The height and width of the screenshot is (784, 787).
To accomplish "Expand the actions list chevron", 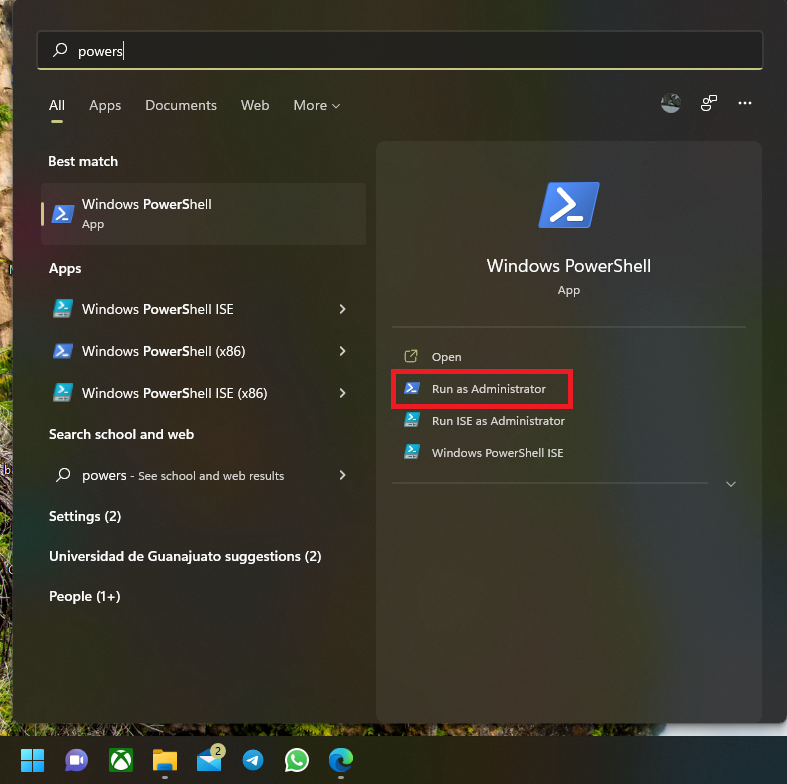I will click(730, 484).
